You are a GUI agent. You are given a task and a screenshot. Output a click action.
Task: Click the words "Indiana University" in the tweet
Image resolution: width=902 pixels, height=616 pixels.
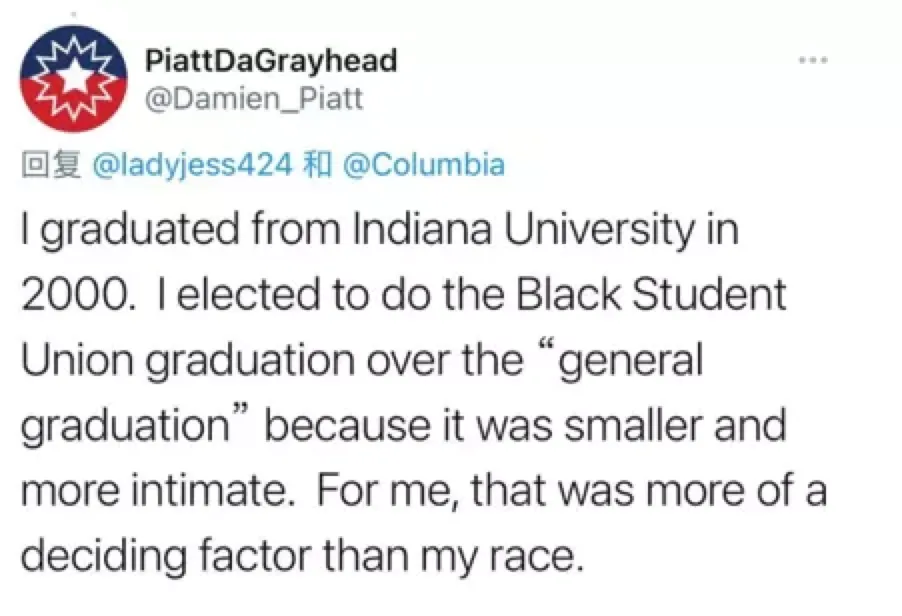(x=519, y=231)
